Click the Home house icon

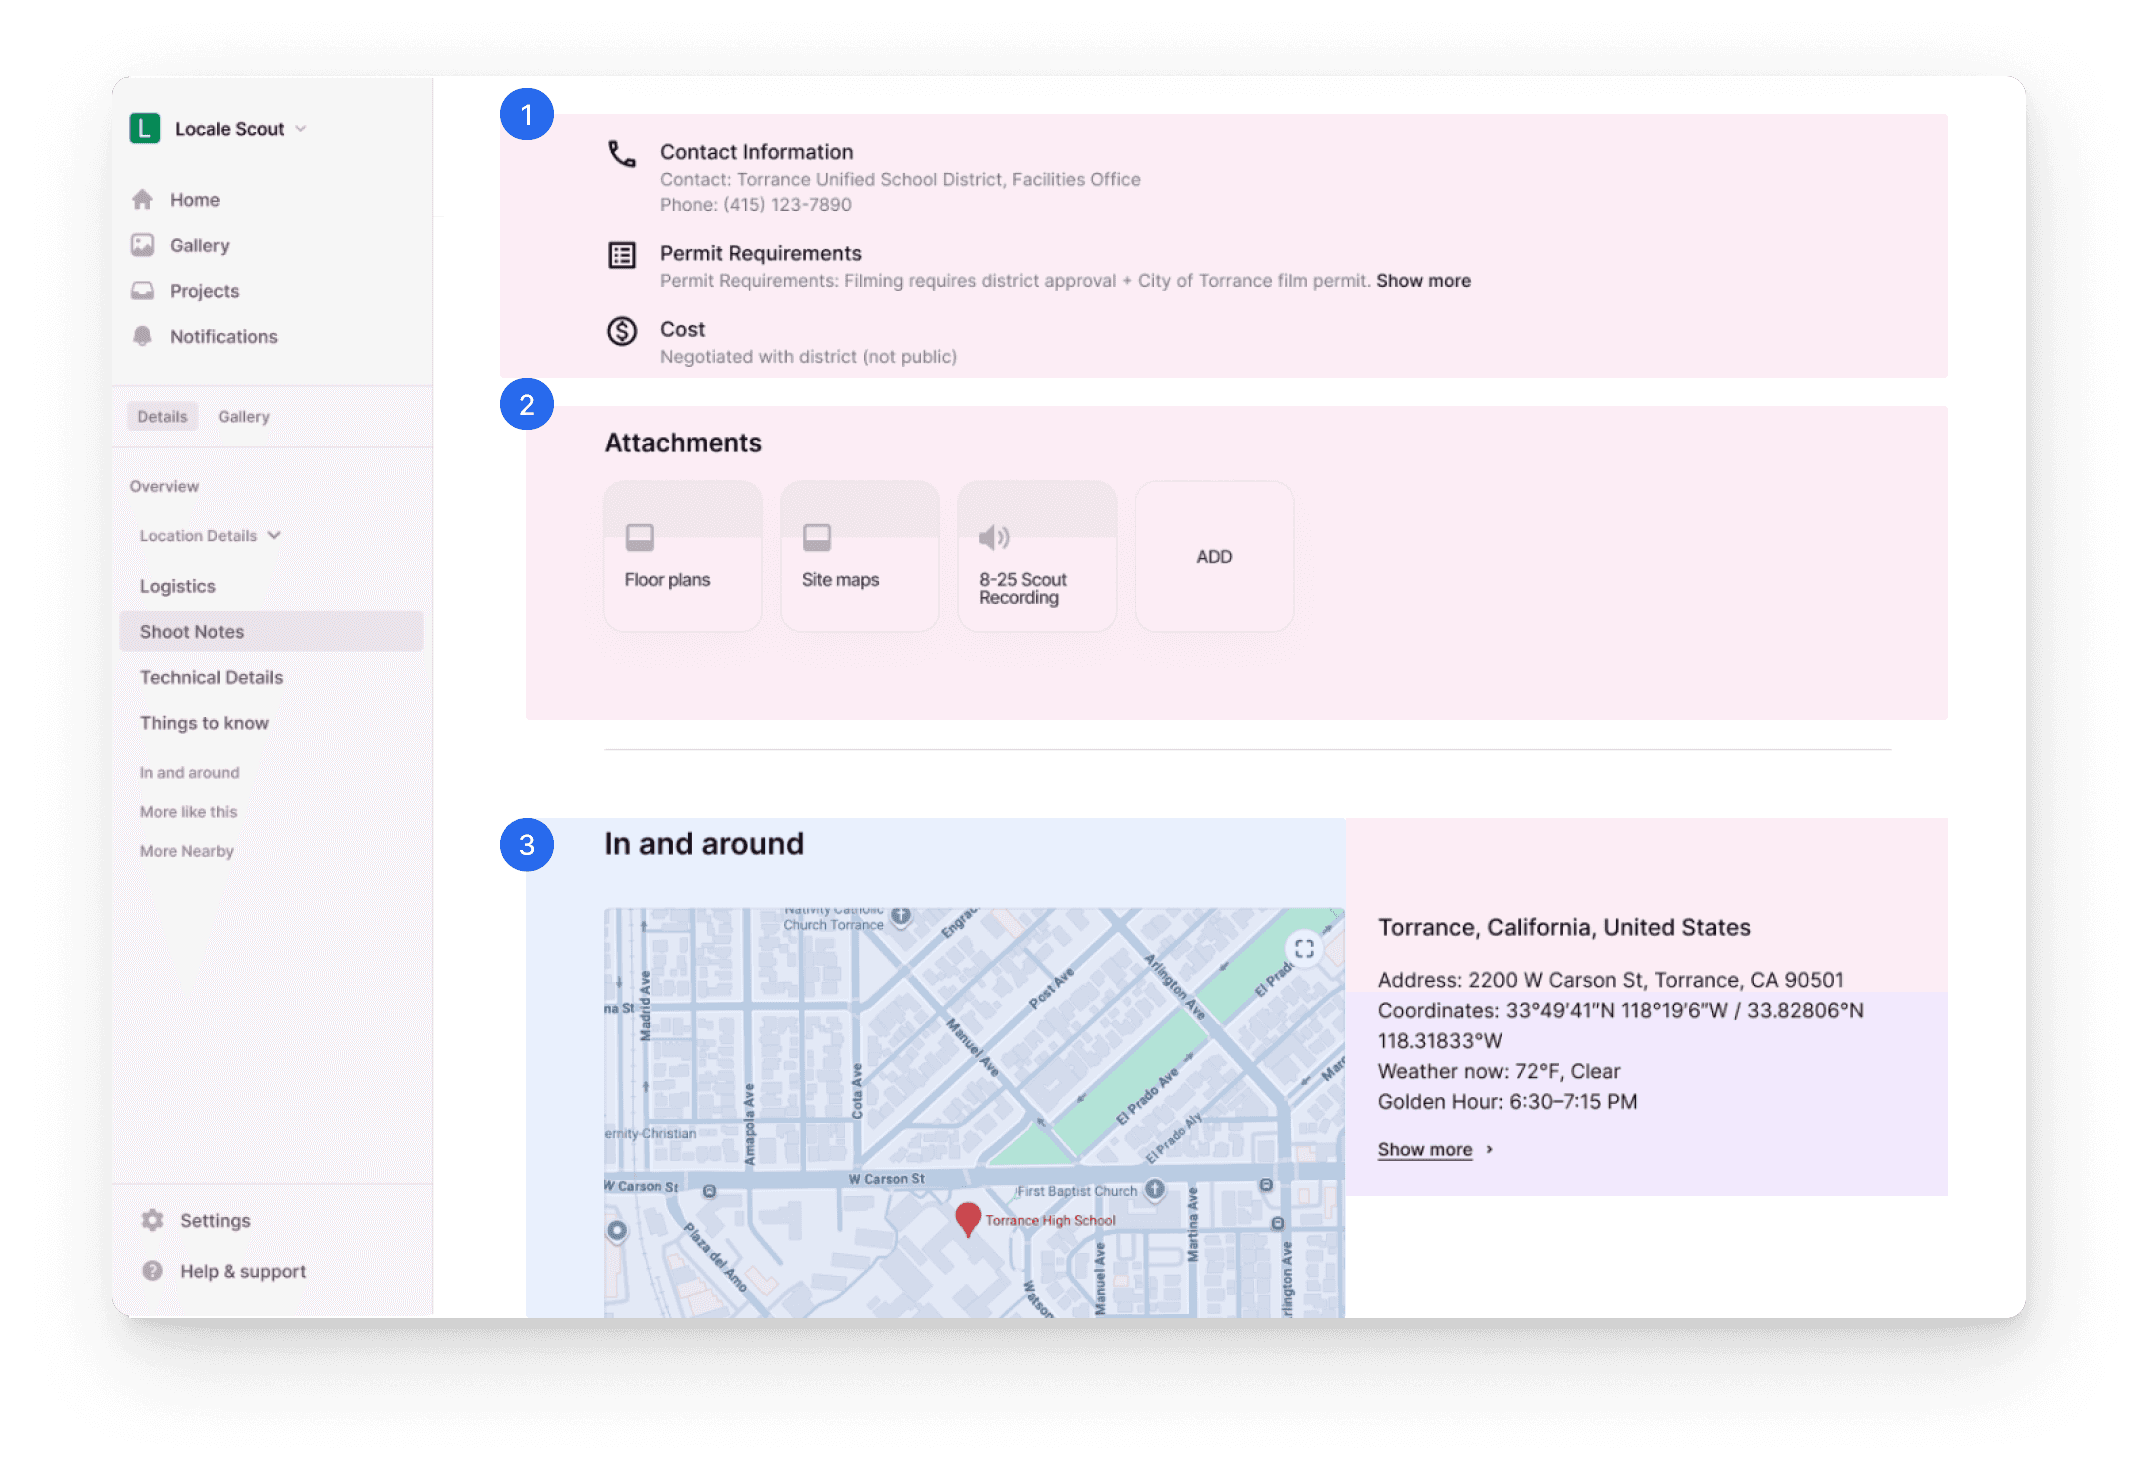point(143,200)
